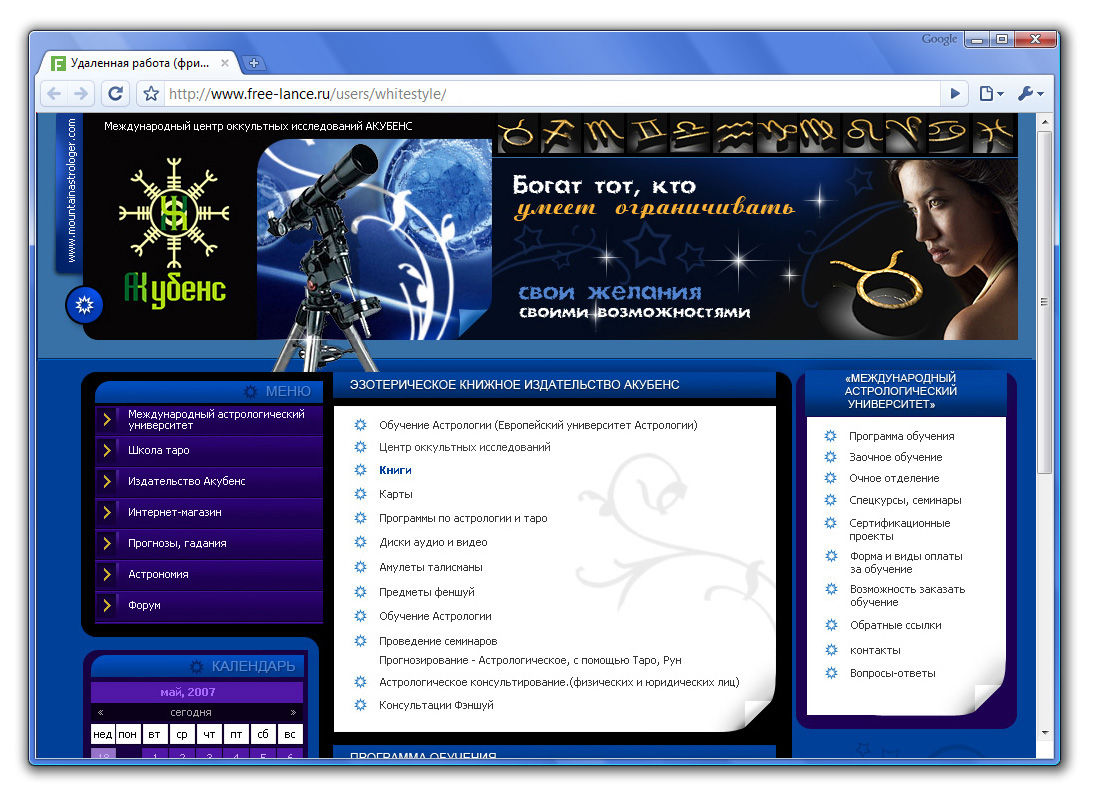This screenshot has height=800, width=1093.
Task: Click the first zodiac symbol Taurus in banner
Action: click(x=517, y=133)
